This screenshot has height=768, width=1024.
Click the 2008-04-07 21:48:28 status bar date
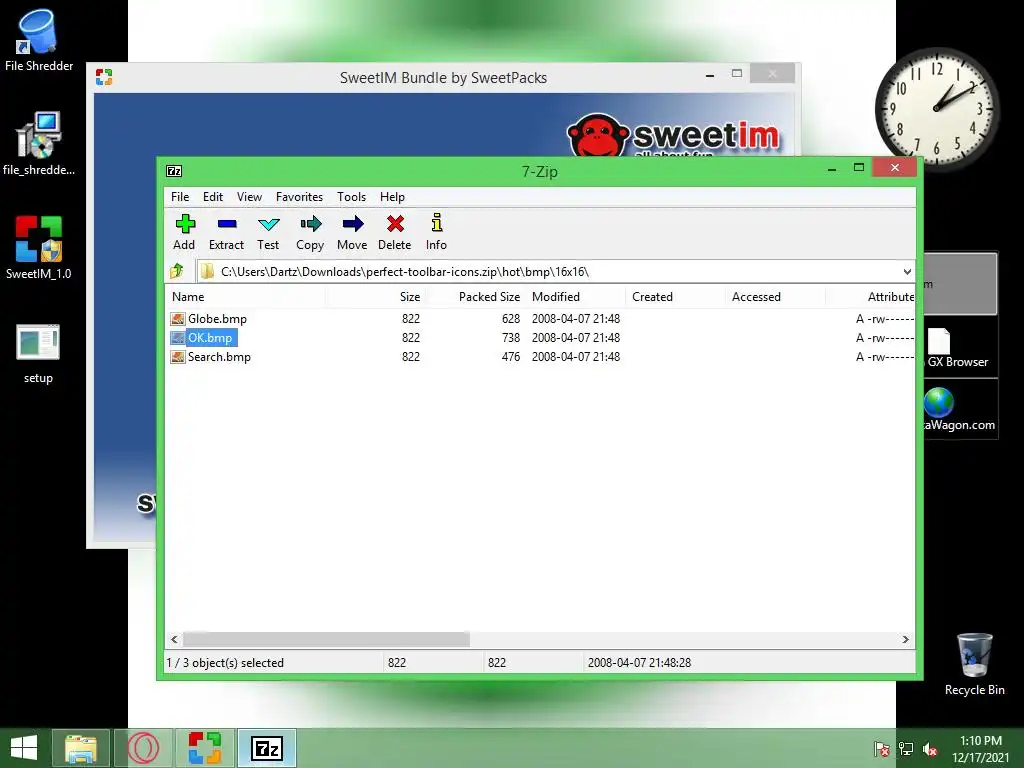point(639,662)
